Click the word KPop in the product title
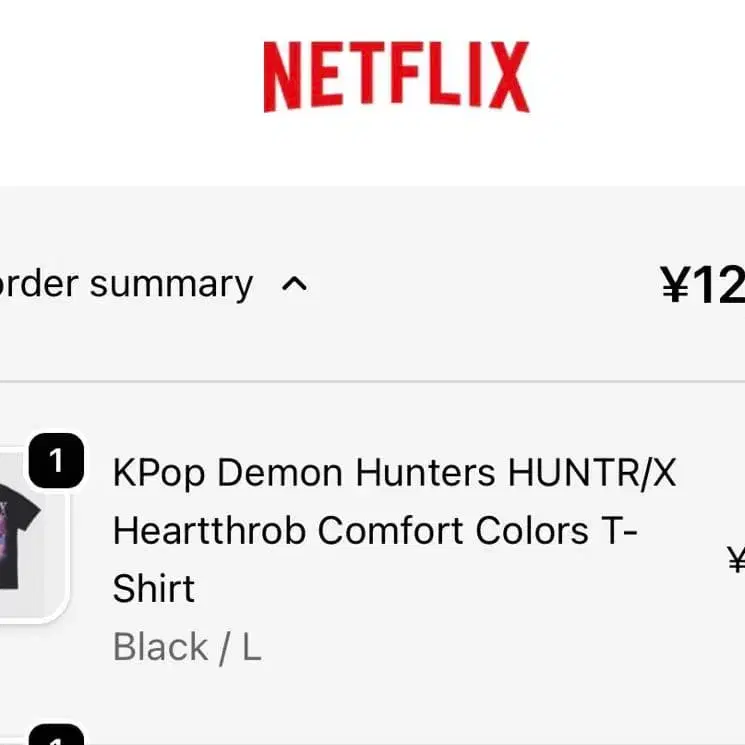The height and width of the screenshot is (745, 745). point(160,472)
